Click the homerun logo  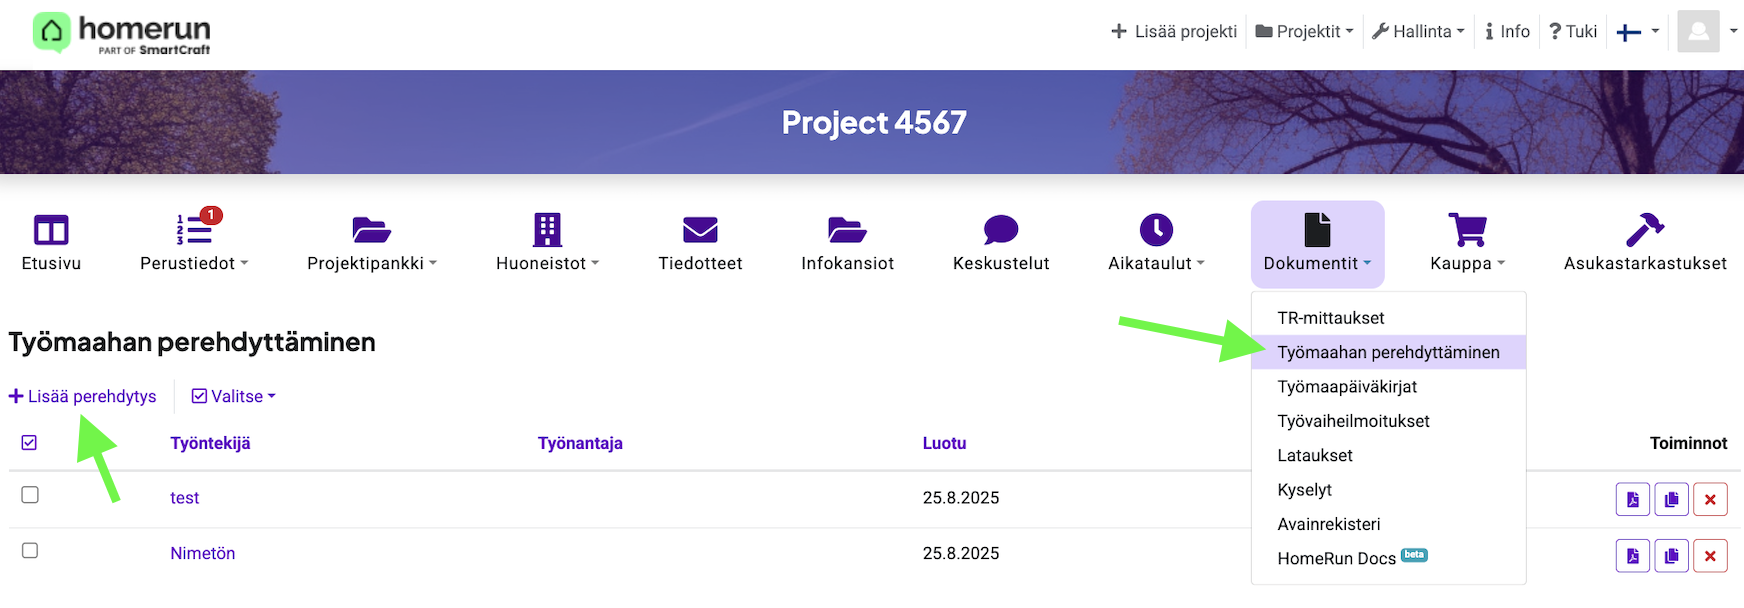[x=122, y=33]
